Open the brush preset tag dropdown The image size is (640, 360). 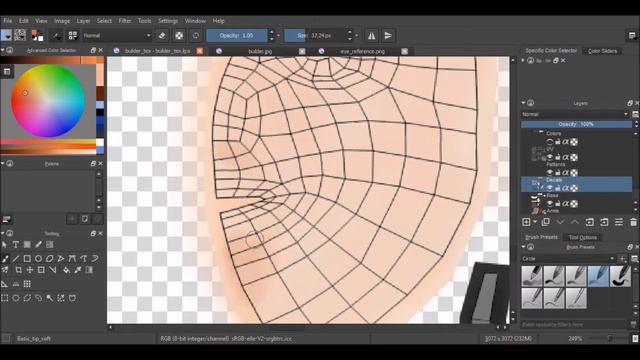pos(568,258)
